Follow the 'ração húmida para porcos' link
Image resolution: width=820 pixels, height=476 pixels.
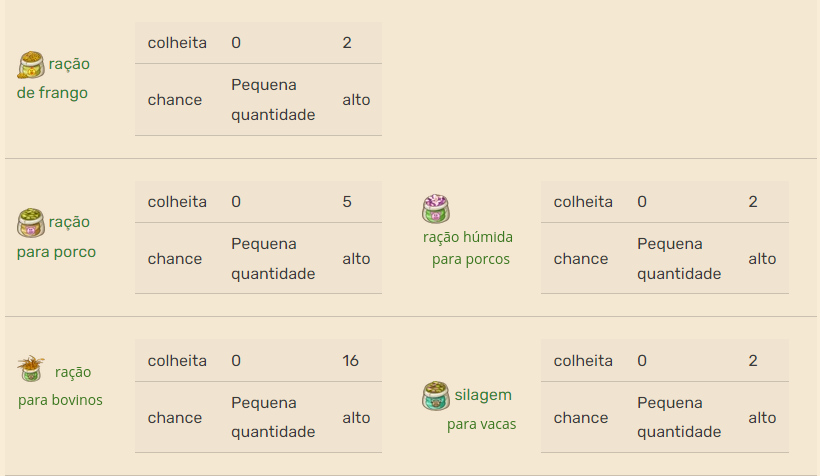468,248
